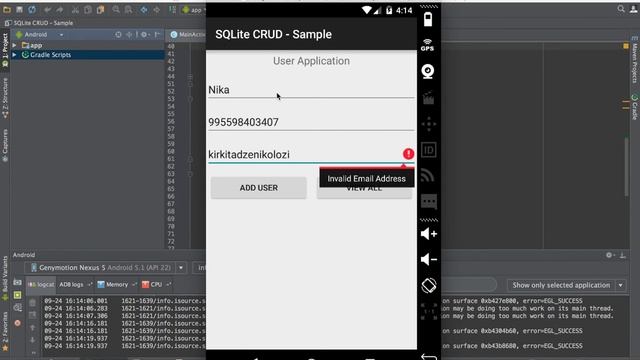Click the Genymotion remote control arrows icon
The width and height of the screenshot is (640, 360).
[x=429, y=124]
